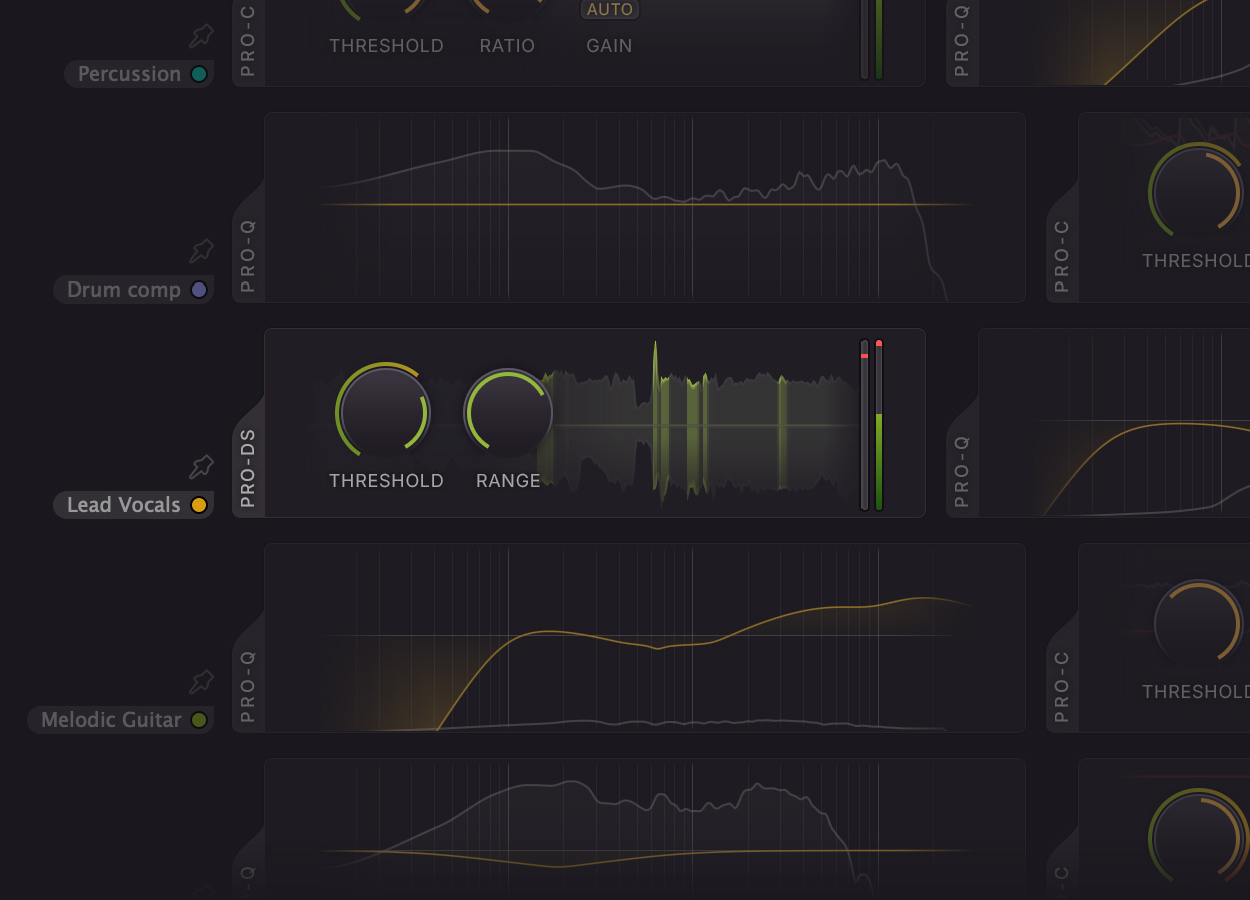
Task: Click the Drum comp Pro-C Threshold knob
Action: tap(1196, 193)
